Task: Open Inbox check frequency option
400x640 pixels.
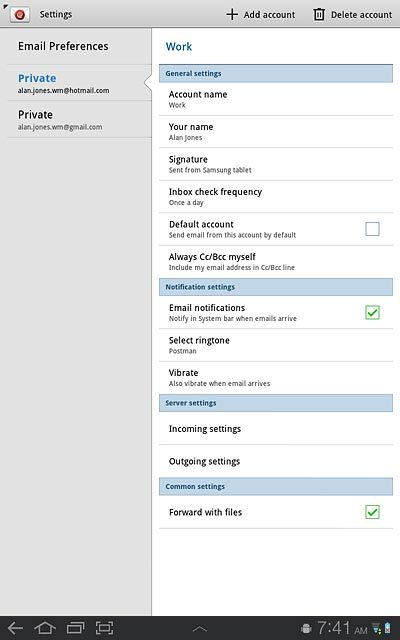Action: click(x=276, y=197)
